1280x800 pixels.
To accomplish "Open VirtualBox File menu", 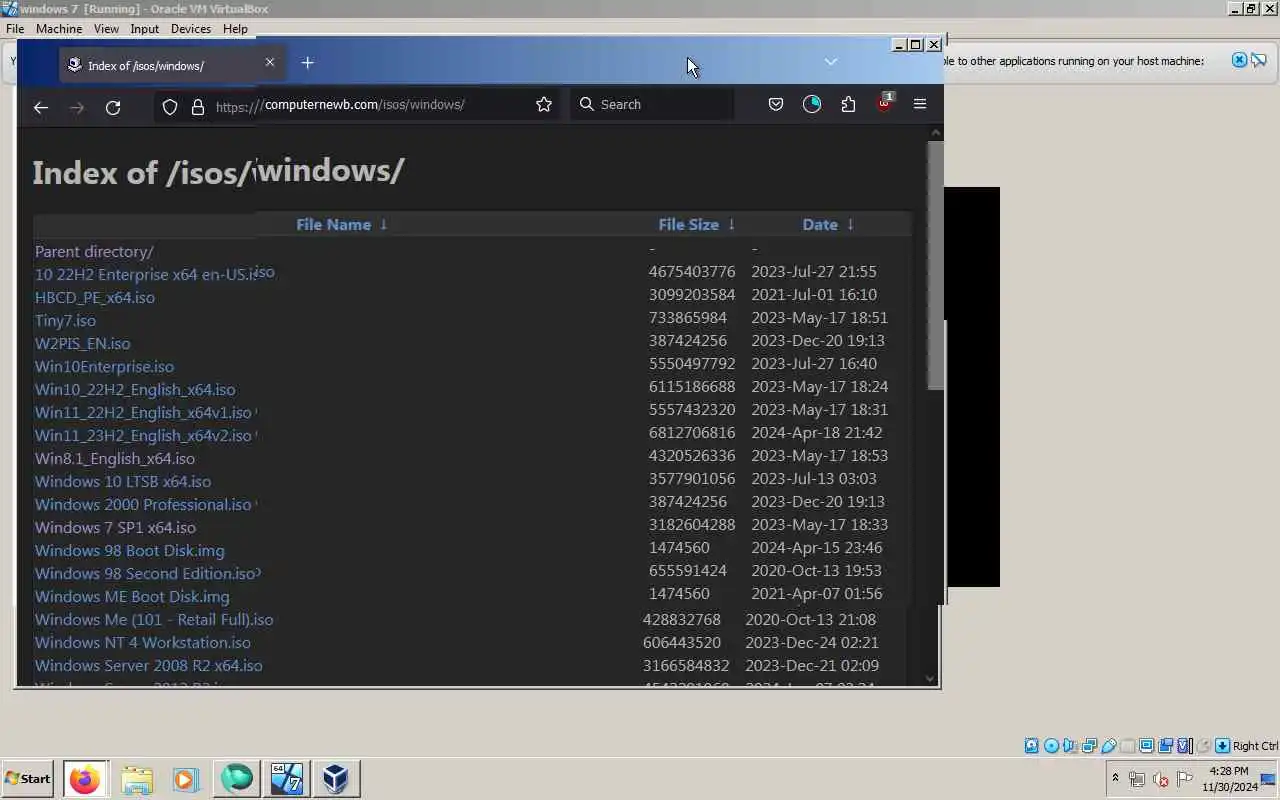I will [15, 29].
